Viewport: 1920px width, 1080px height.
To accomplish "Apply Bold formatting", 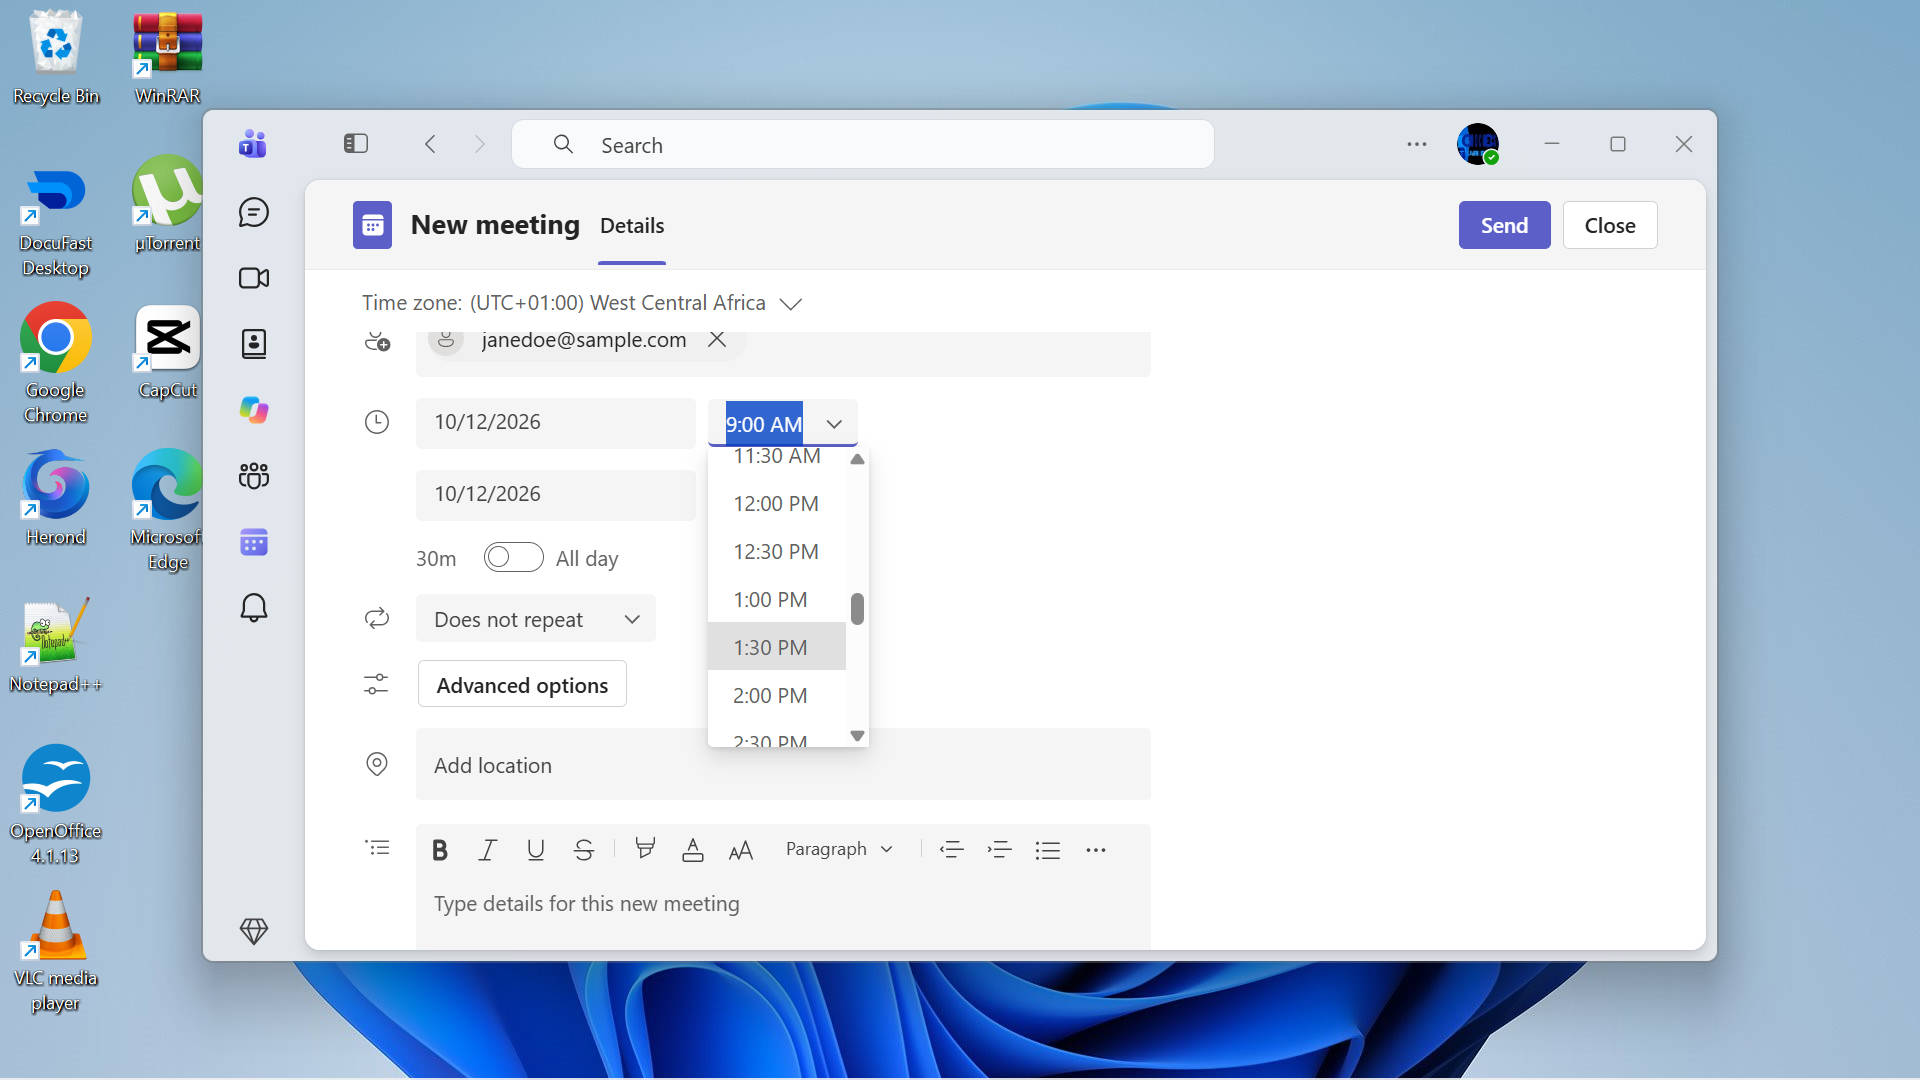I will 440,850.
